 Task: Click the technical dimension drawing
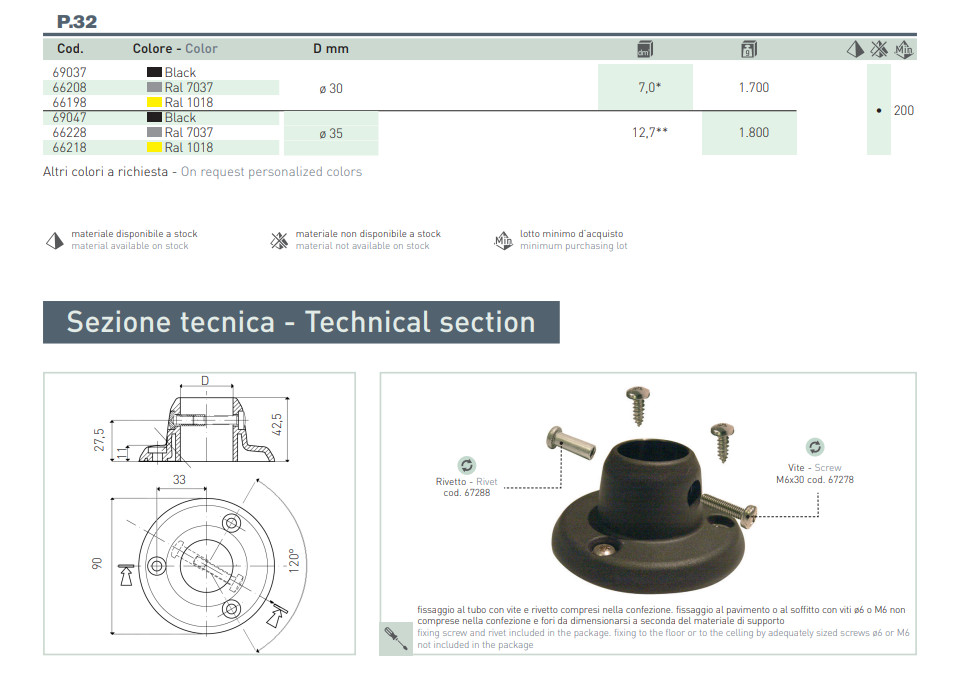199,513
